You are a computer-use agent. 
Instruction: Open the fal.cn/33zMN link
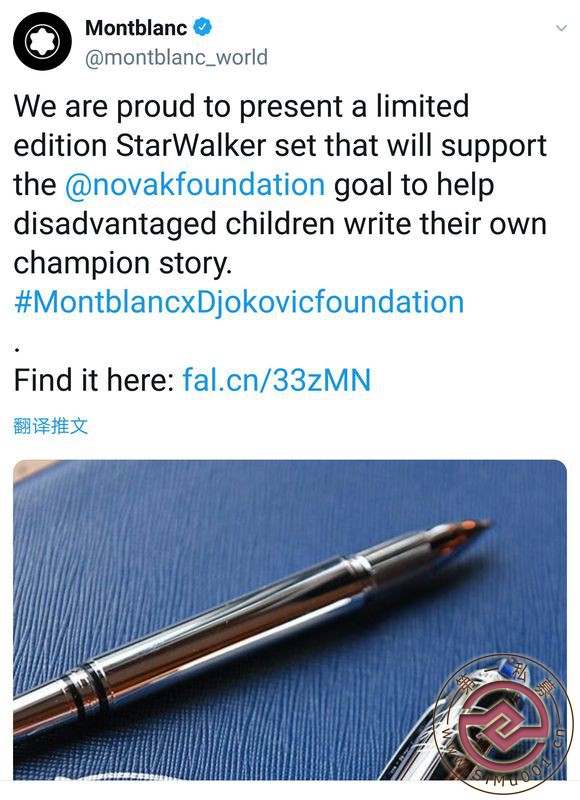point(276,380)
